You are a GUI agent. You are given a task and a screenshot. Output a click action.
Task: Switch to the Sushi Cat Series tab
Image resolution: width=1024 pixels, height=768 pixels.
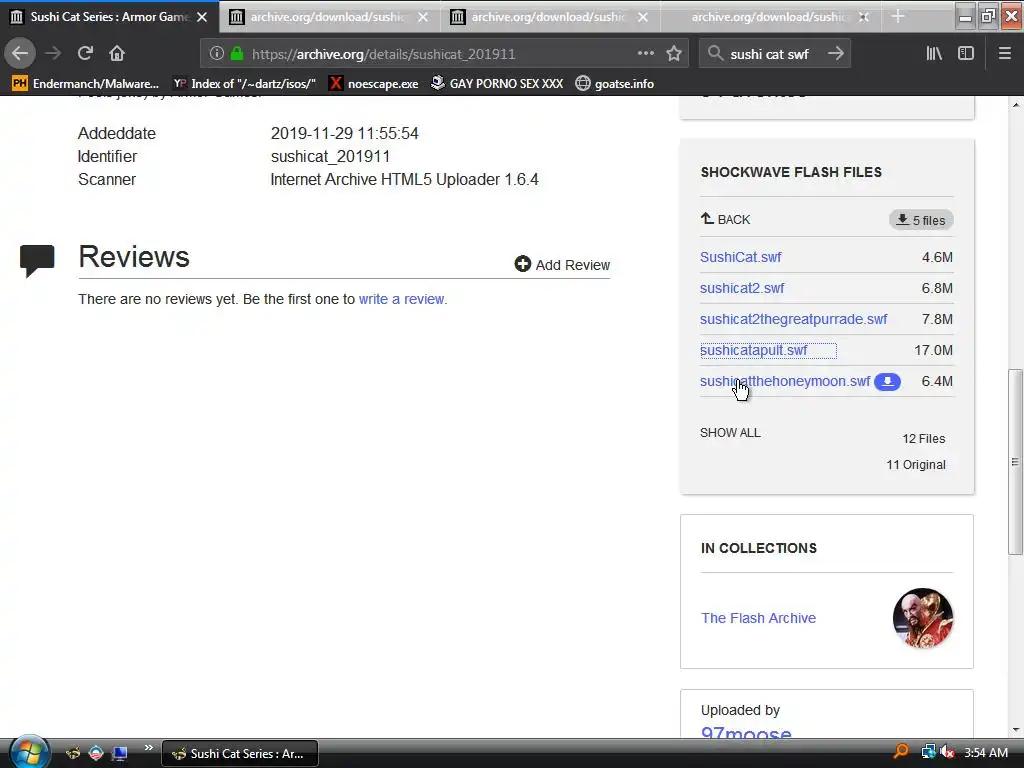pyautogui.click(x=108, y=17)
